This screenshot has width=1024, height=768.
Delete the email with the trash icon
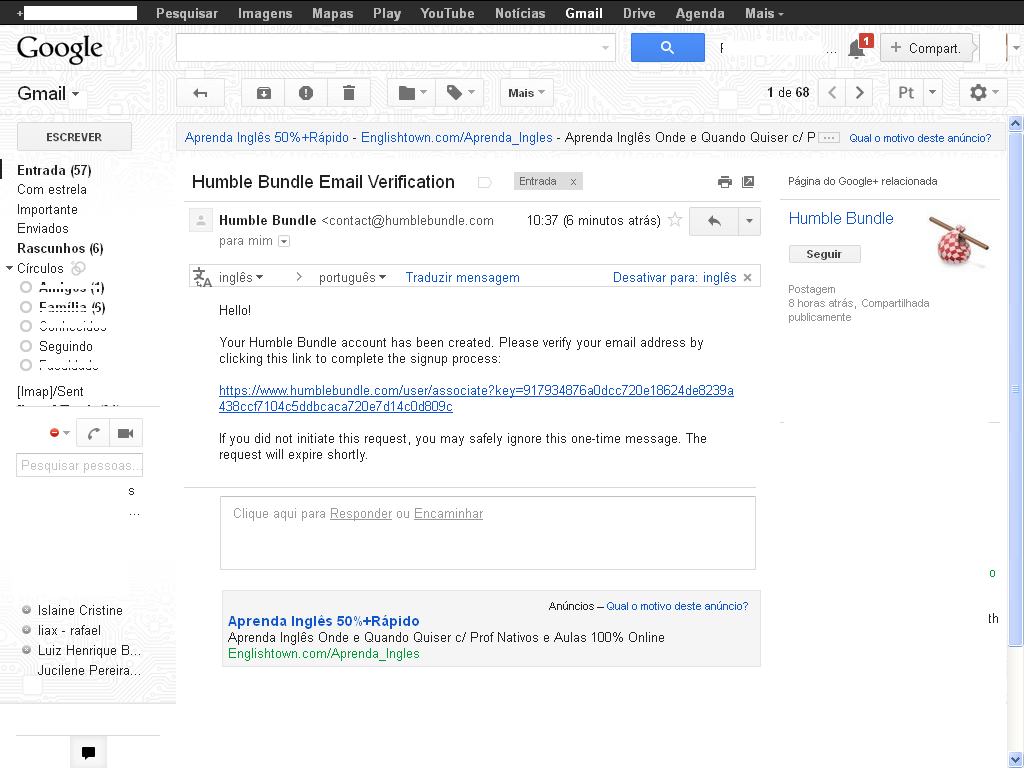[x=349, y=93]
